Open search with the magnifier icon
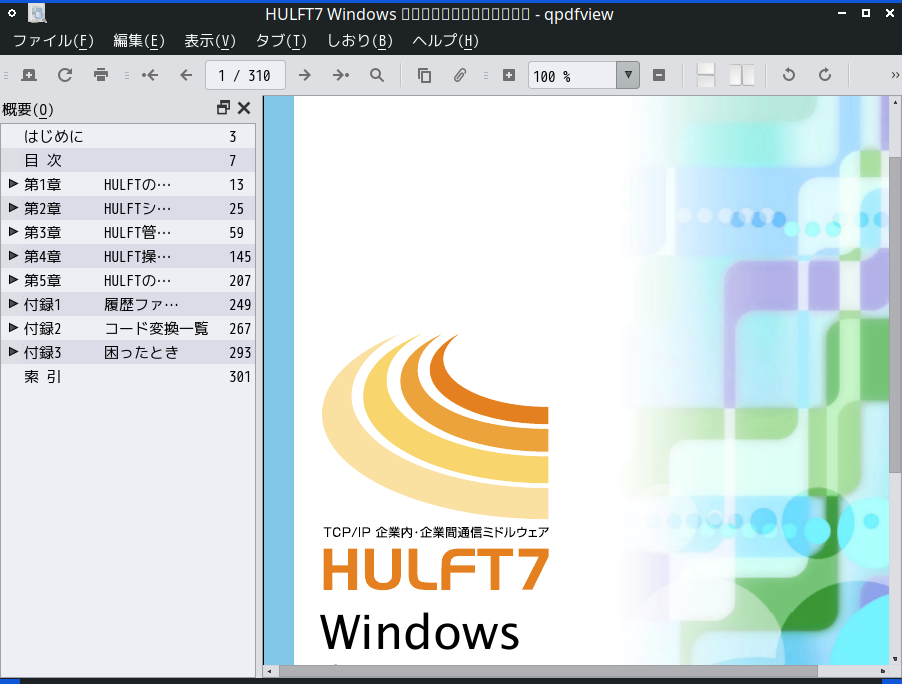Viewport: 902px width, 684px height. [x=377, y=75]
